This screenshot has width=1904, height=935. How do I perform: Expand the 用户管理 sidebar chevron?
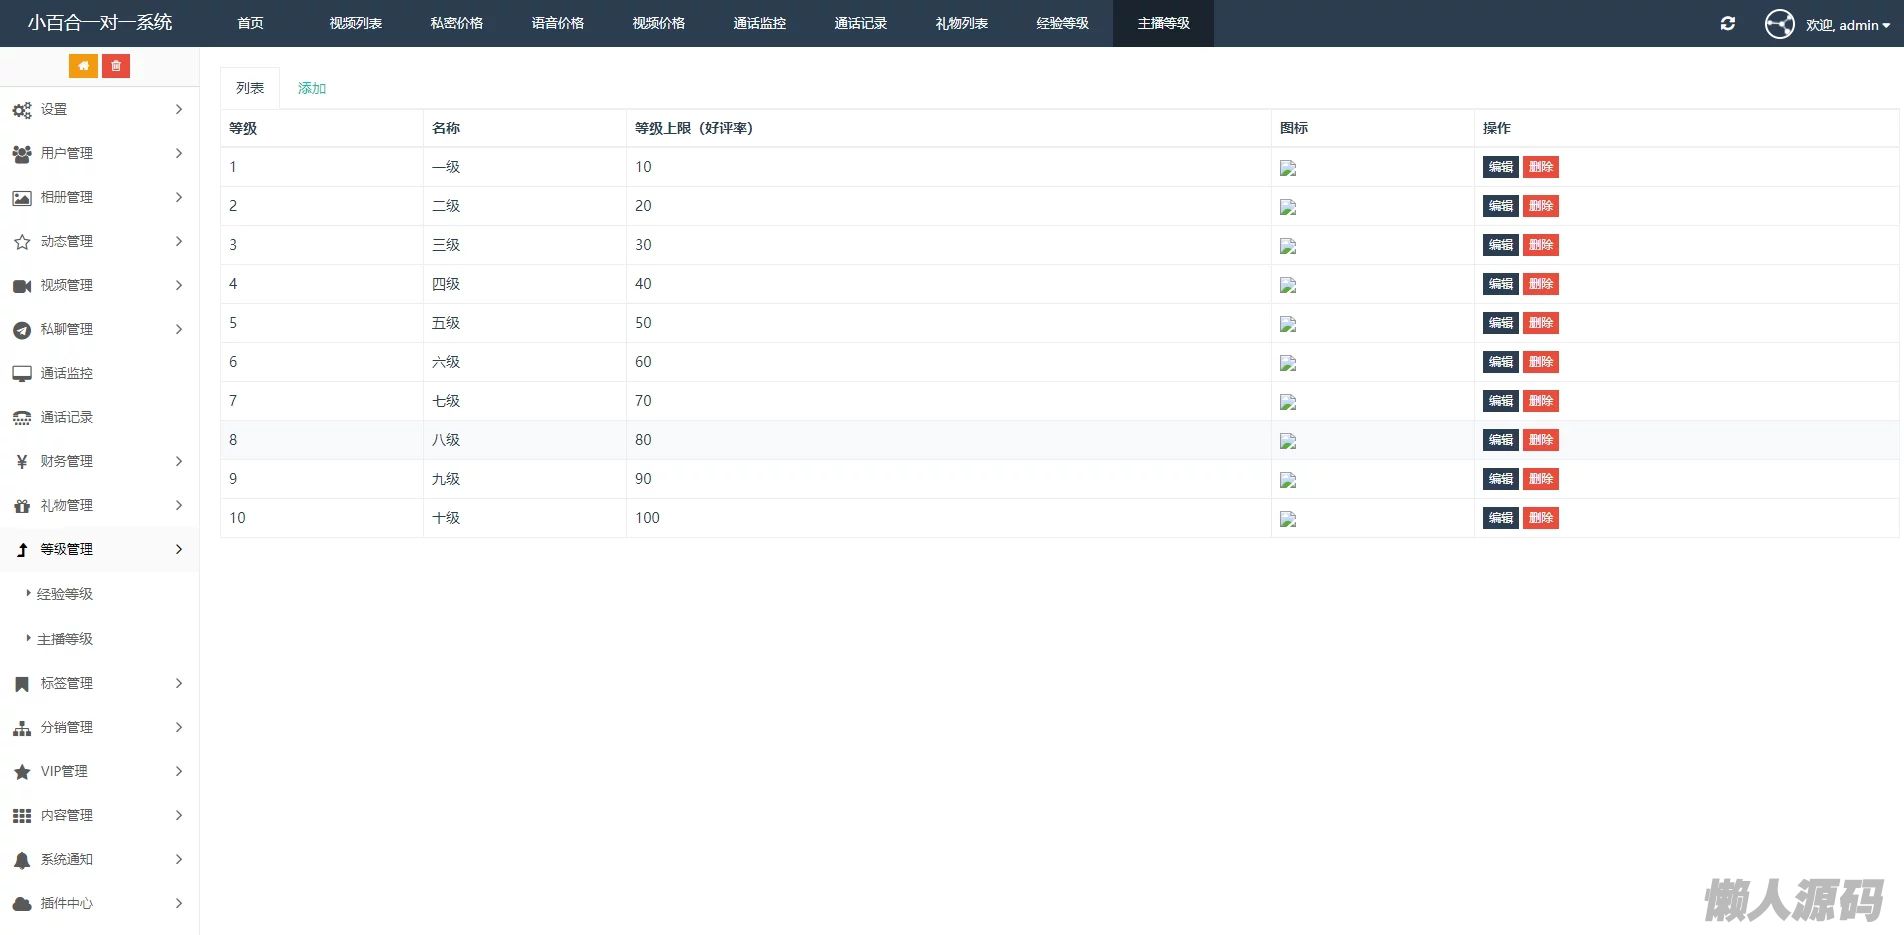coord(179,153)
